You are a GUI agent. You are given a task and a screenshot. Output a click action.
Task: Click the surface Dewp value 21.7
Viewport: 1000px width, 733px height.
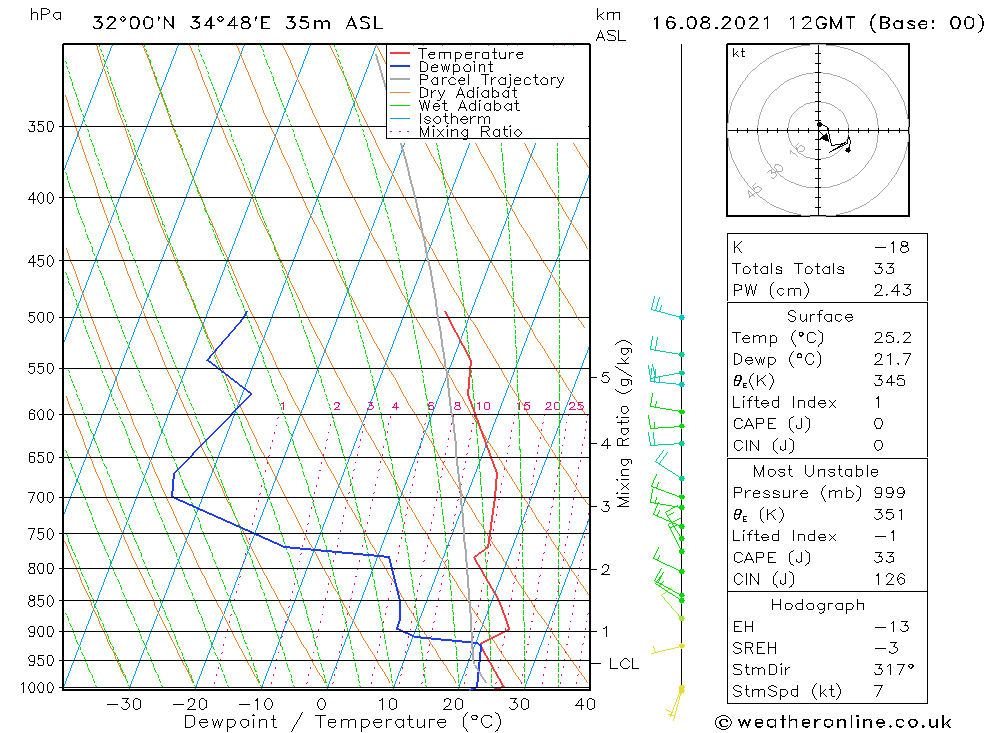pyautogui.click(x=893, y=359)
